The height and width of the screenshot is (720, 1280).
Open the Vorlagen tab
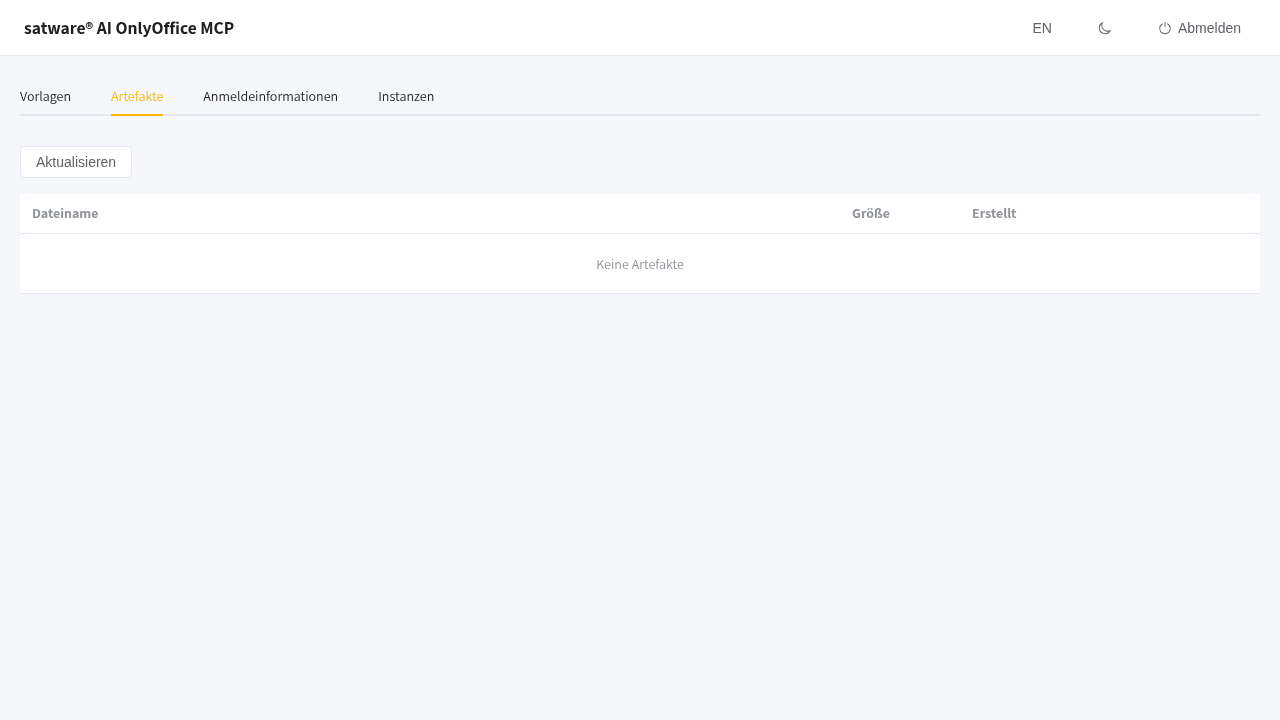pyautogui.click(x=45, y=96)
